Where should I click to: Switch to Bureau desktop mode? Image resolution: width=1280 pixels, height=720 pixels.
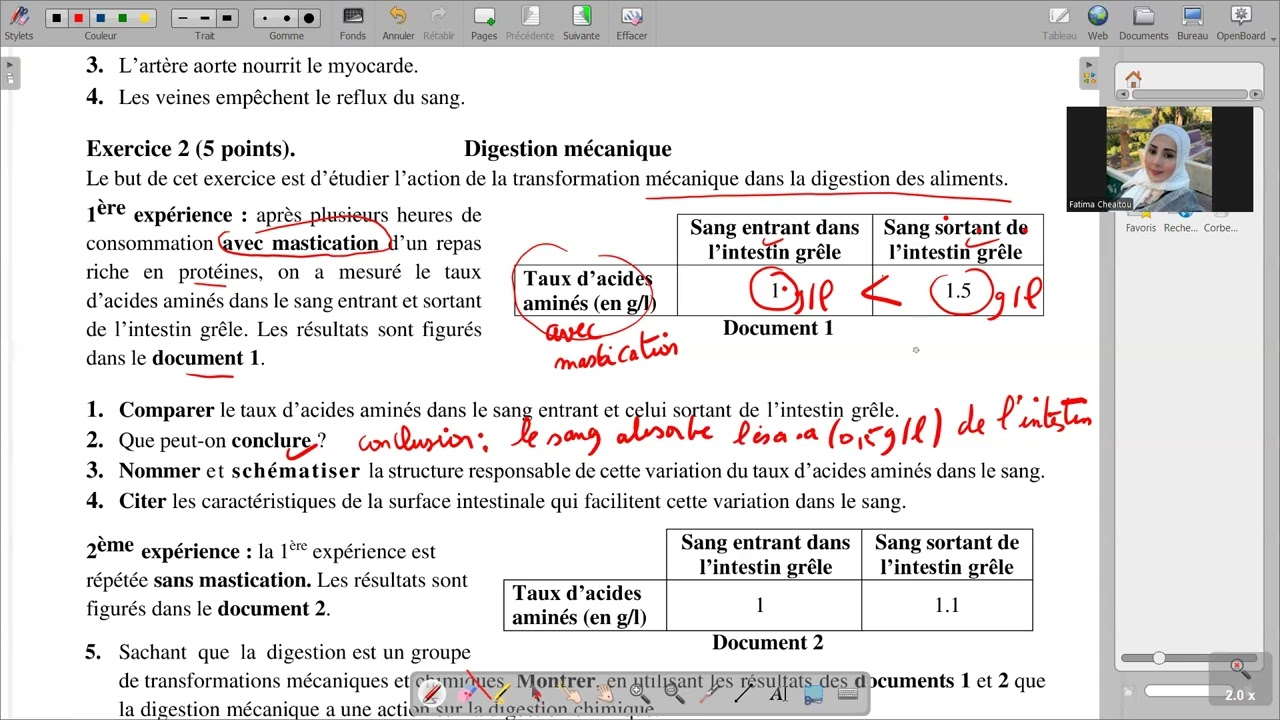(1192, 23)
